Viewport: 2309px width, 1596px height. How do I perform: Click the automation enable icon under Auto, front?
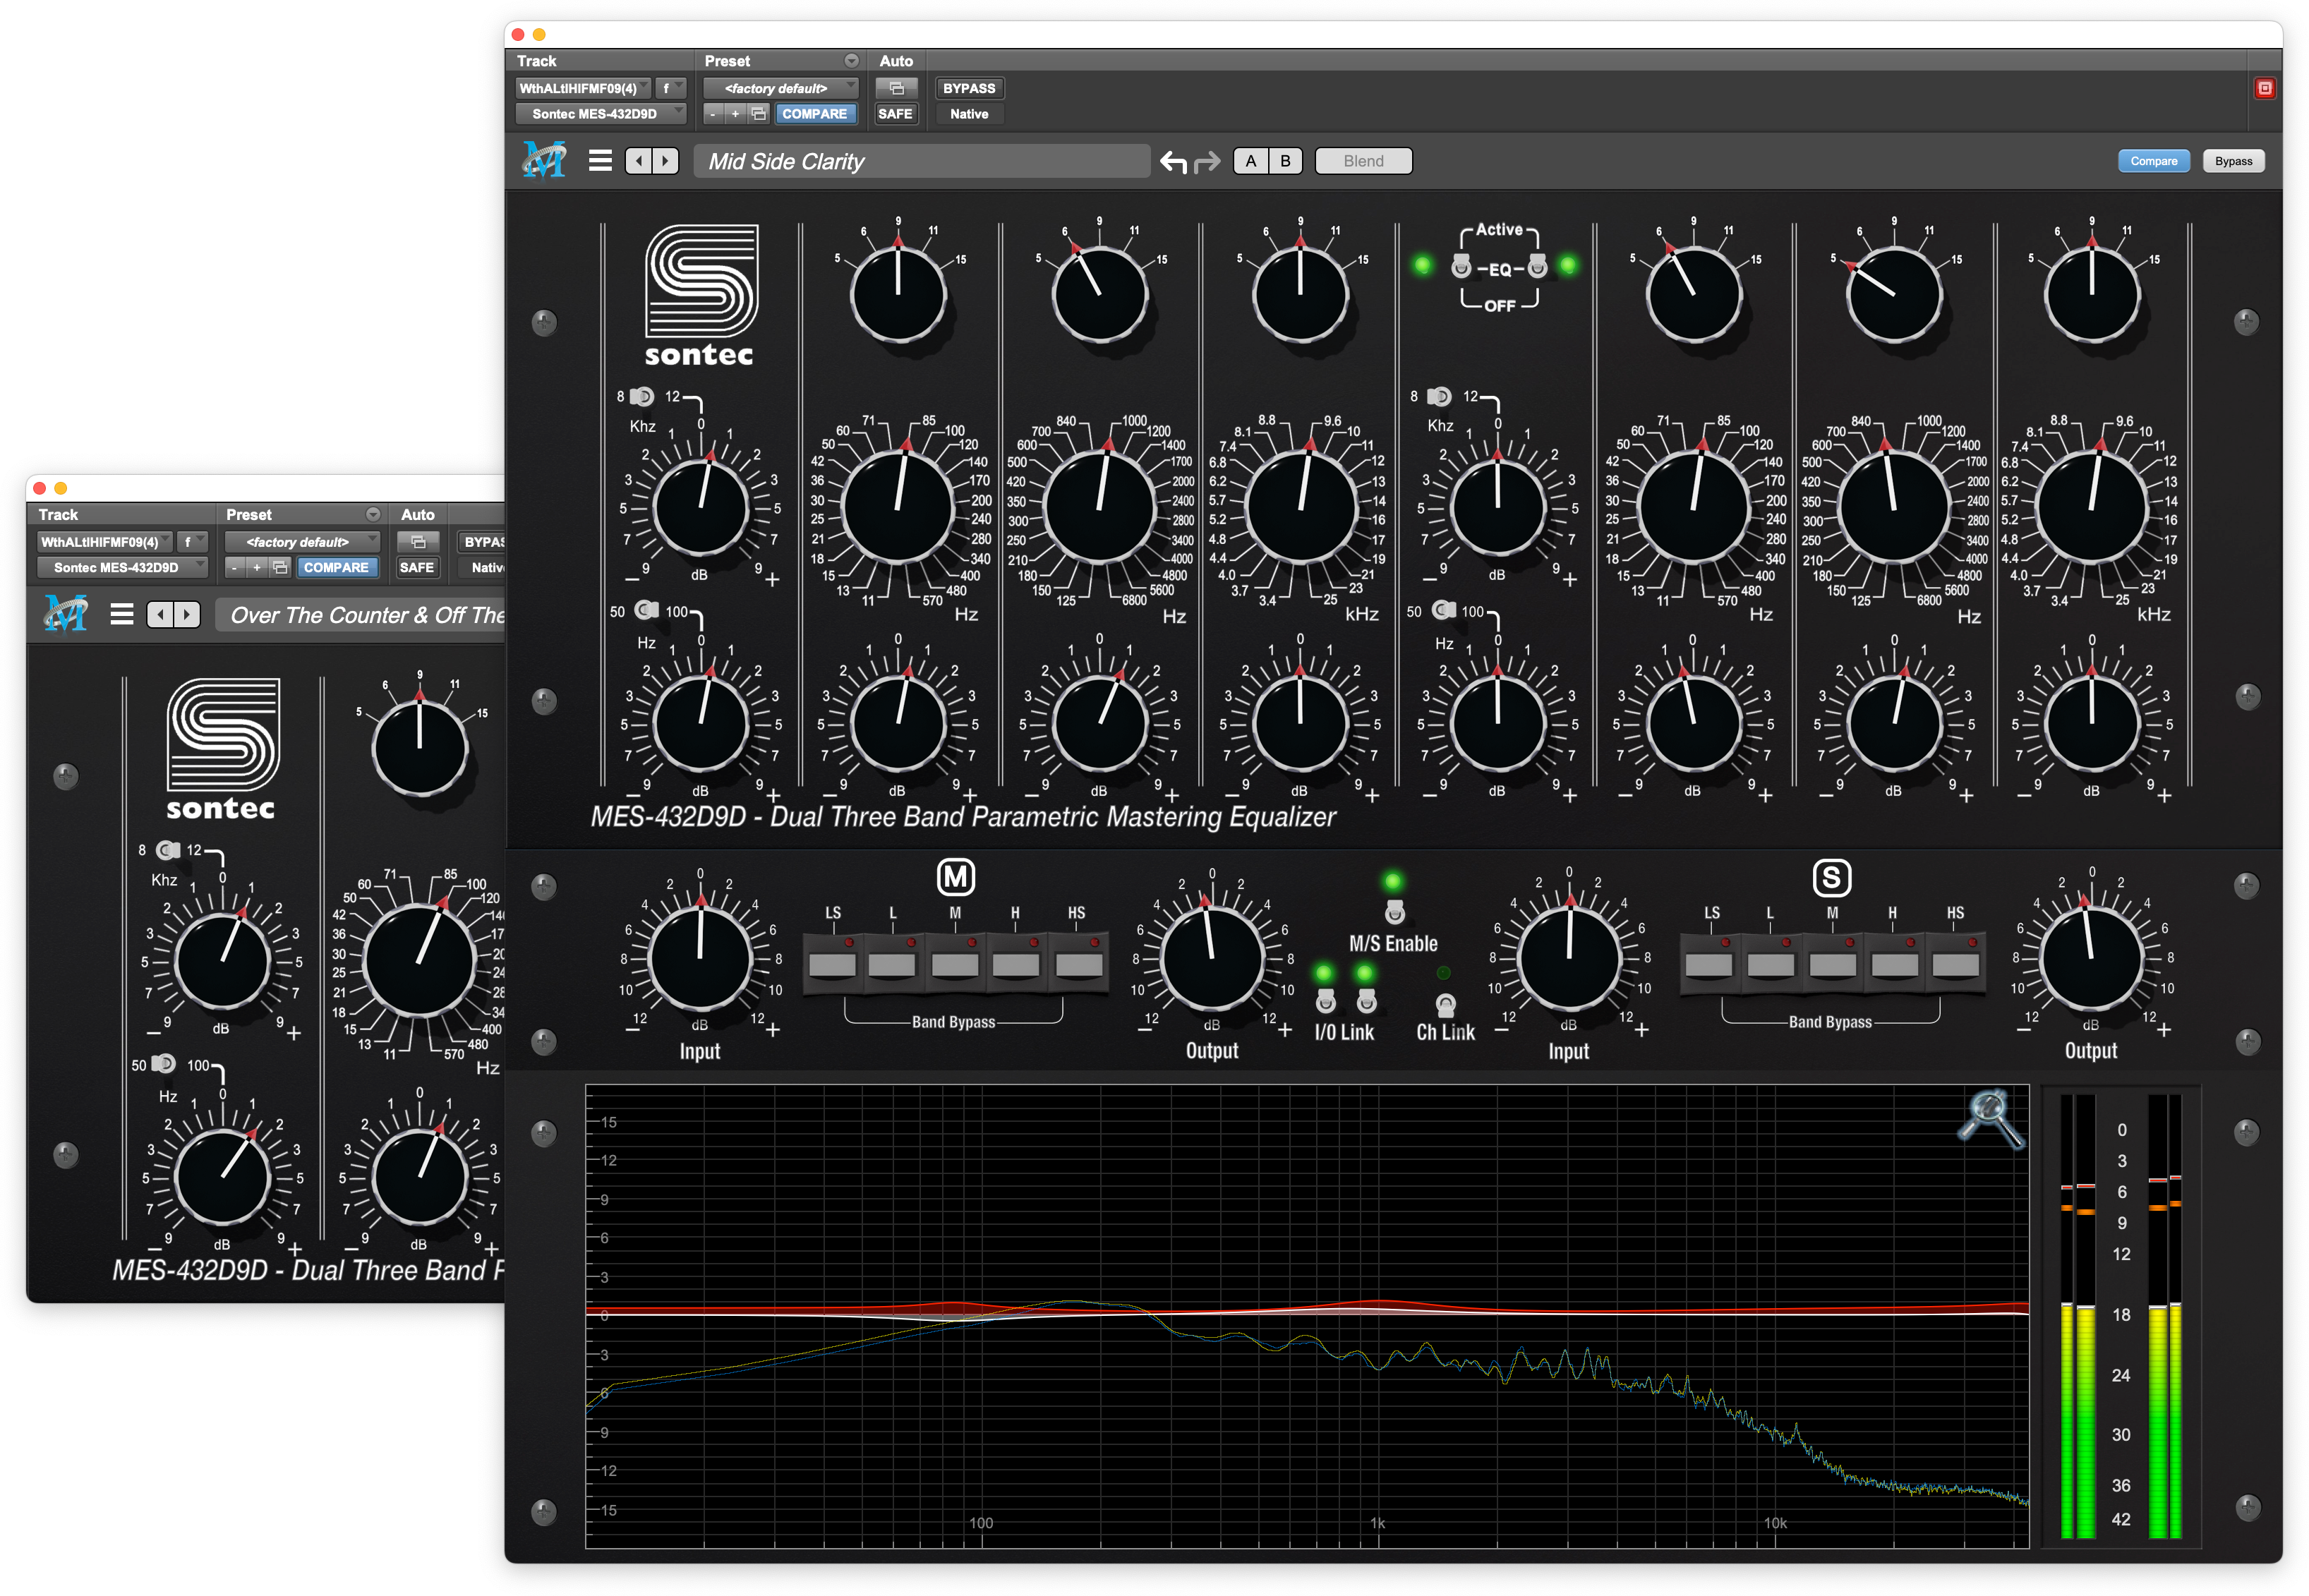(x=896, y=88)
